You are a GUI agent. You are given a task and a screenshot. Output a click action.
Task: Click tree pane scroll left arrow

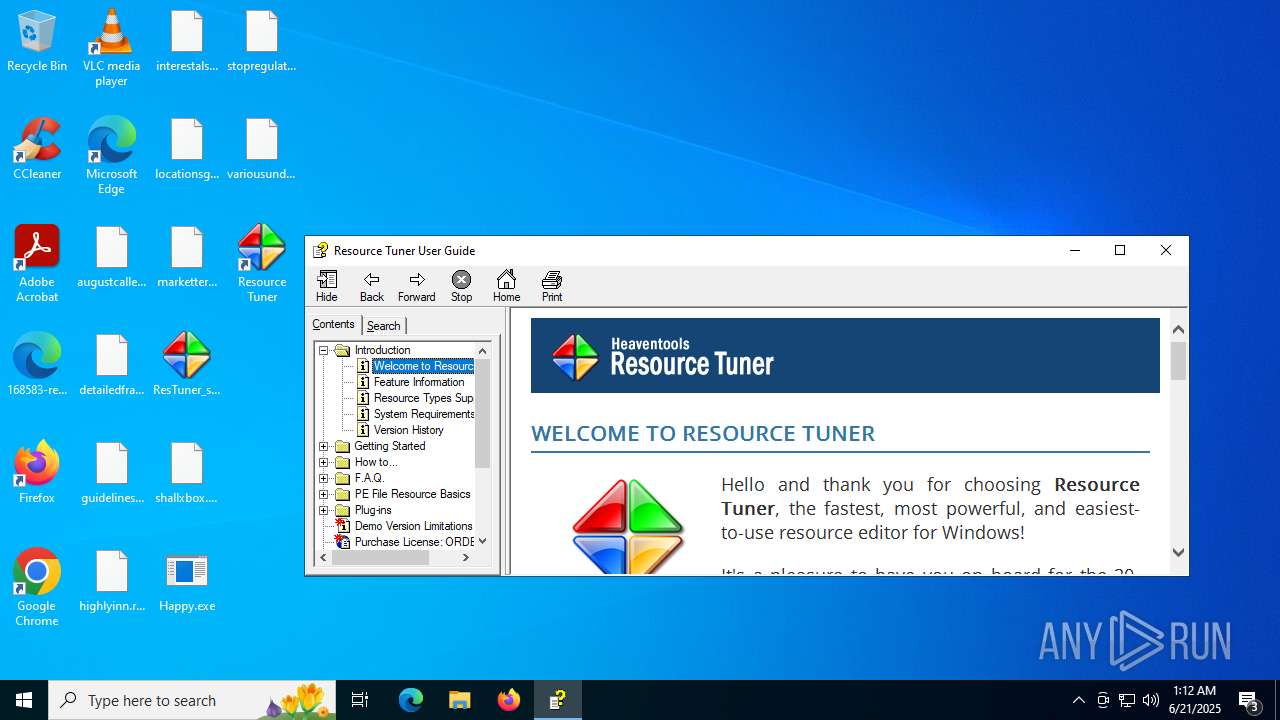tap(323, 557)
